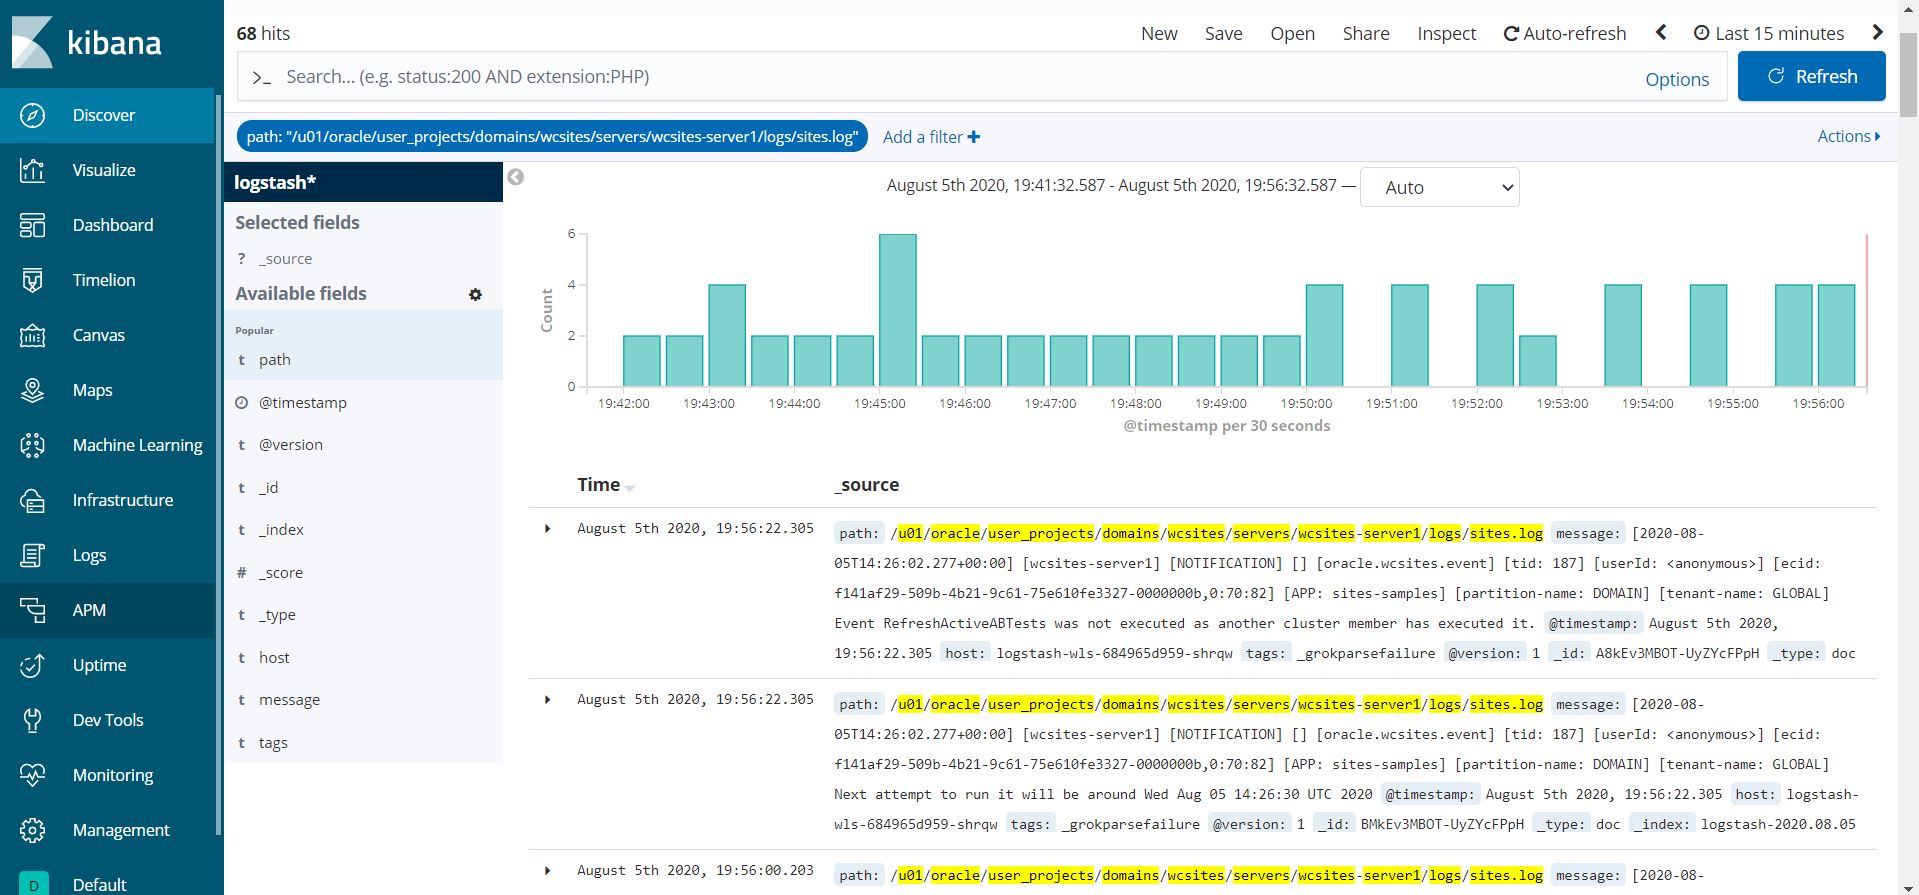Screen dimensions: 1919x895
Task: Open Logs via its document icon
Action: (32, 555)
